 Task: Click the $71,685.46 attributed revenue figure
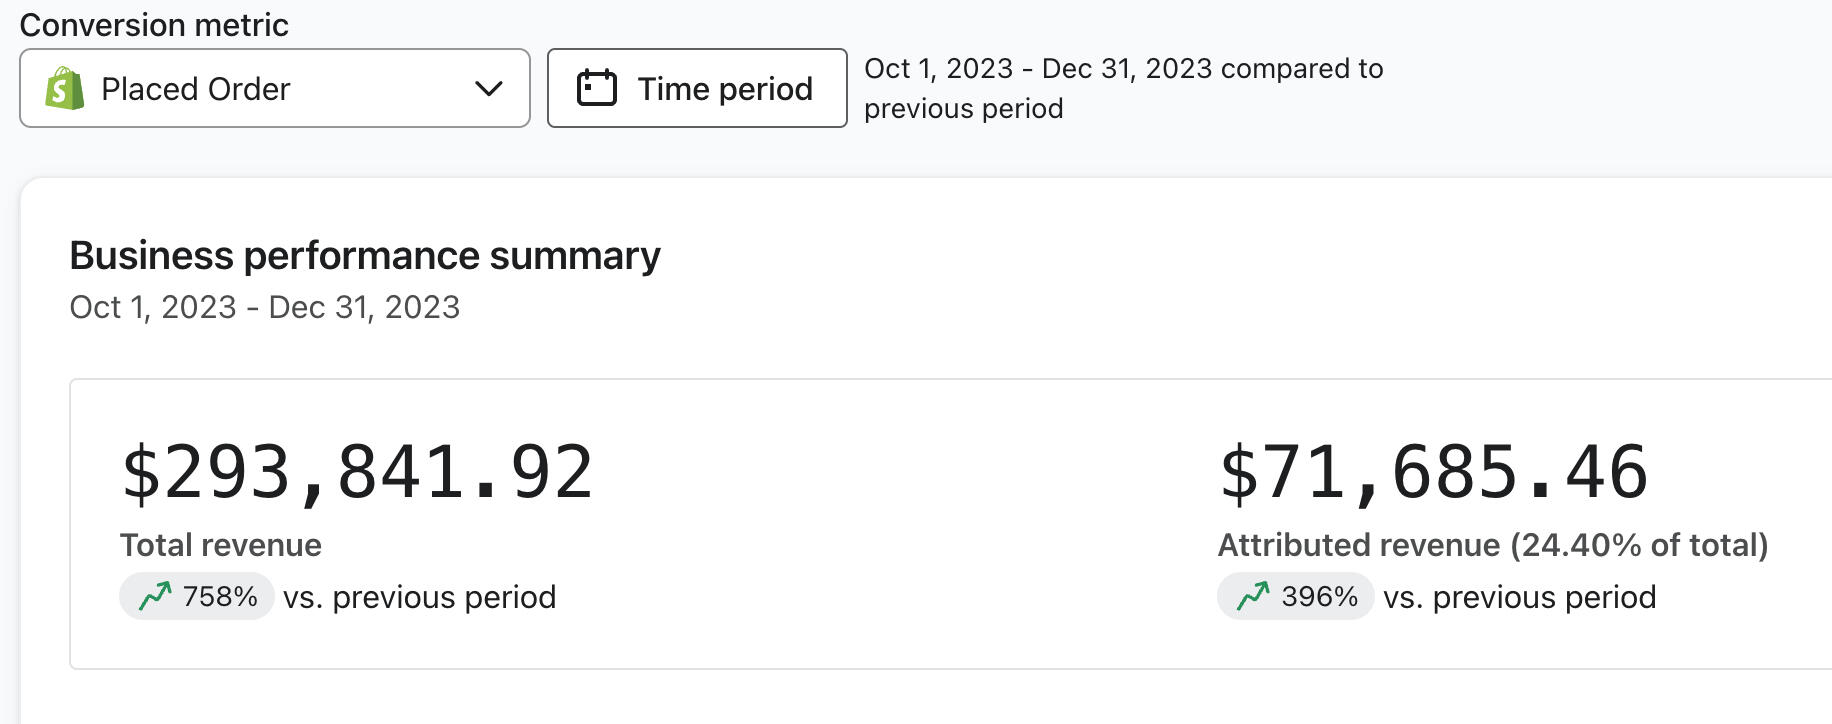coord(1433,472)
